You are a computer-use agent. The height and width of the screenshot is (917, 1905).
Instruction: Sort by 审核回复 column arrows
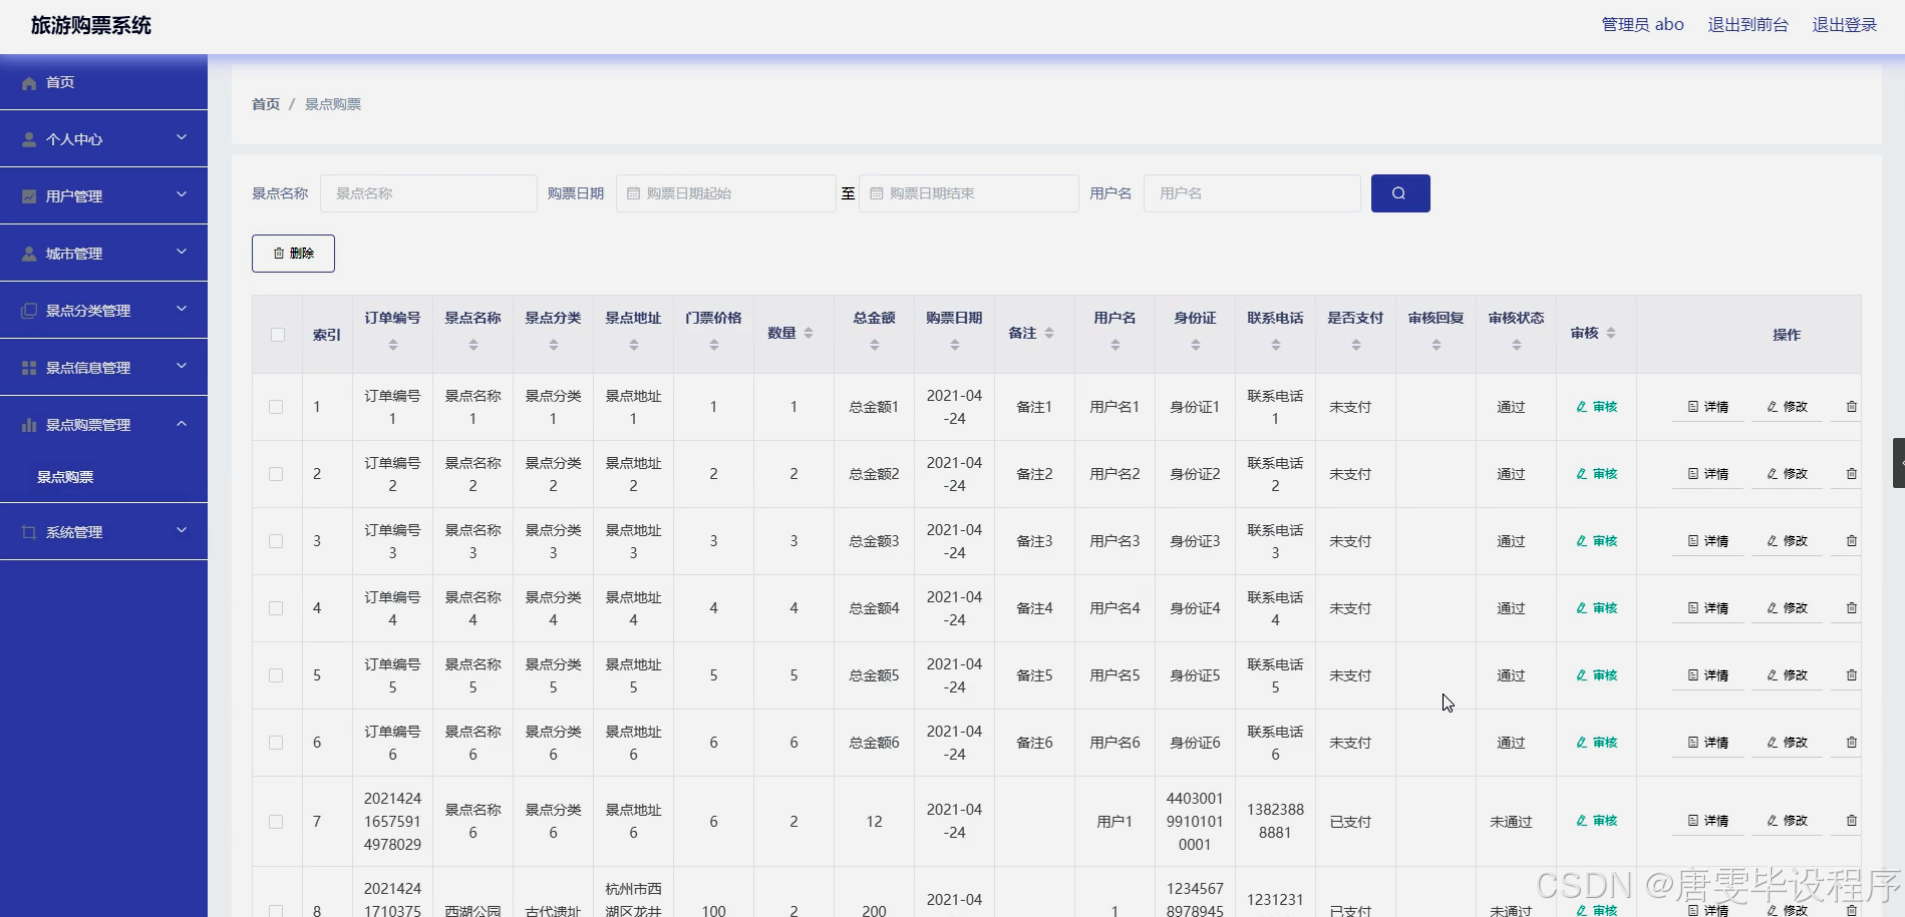(1436, 345)
